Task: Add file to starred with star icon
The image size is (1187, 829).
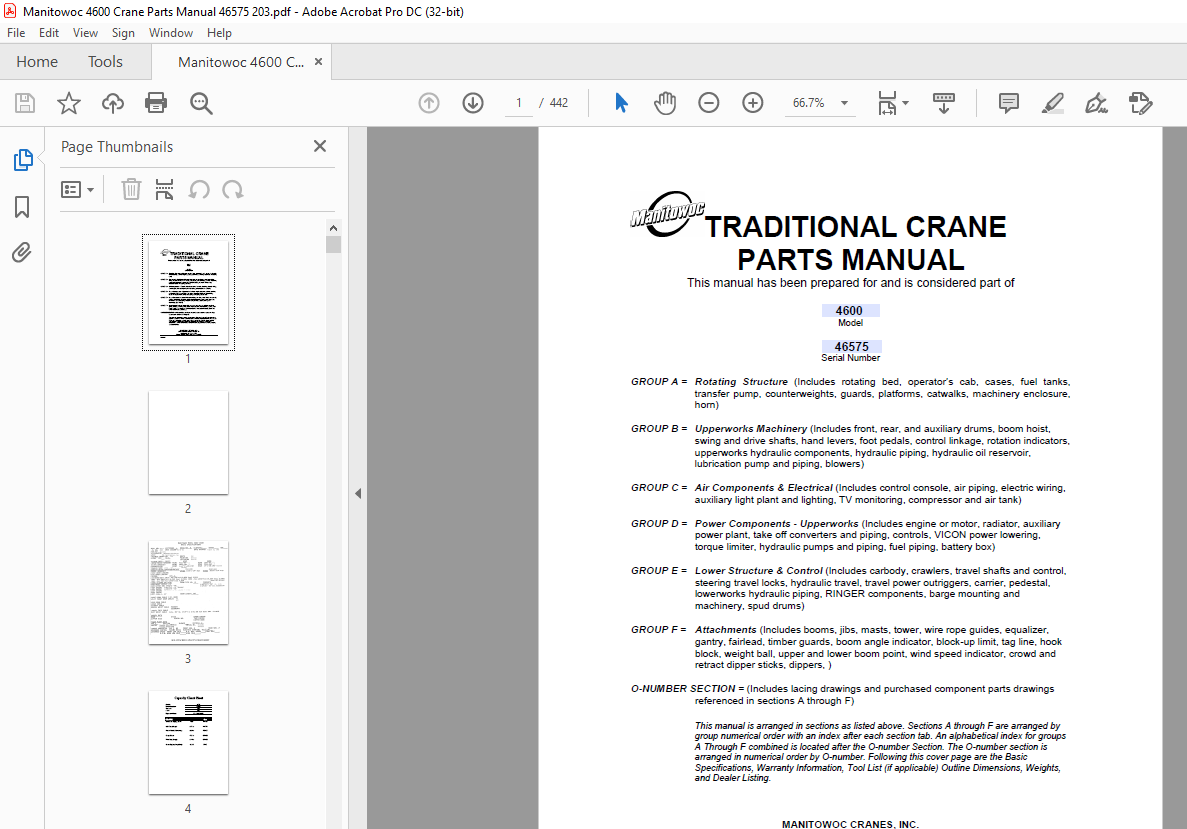Action: click(69, 103)
